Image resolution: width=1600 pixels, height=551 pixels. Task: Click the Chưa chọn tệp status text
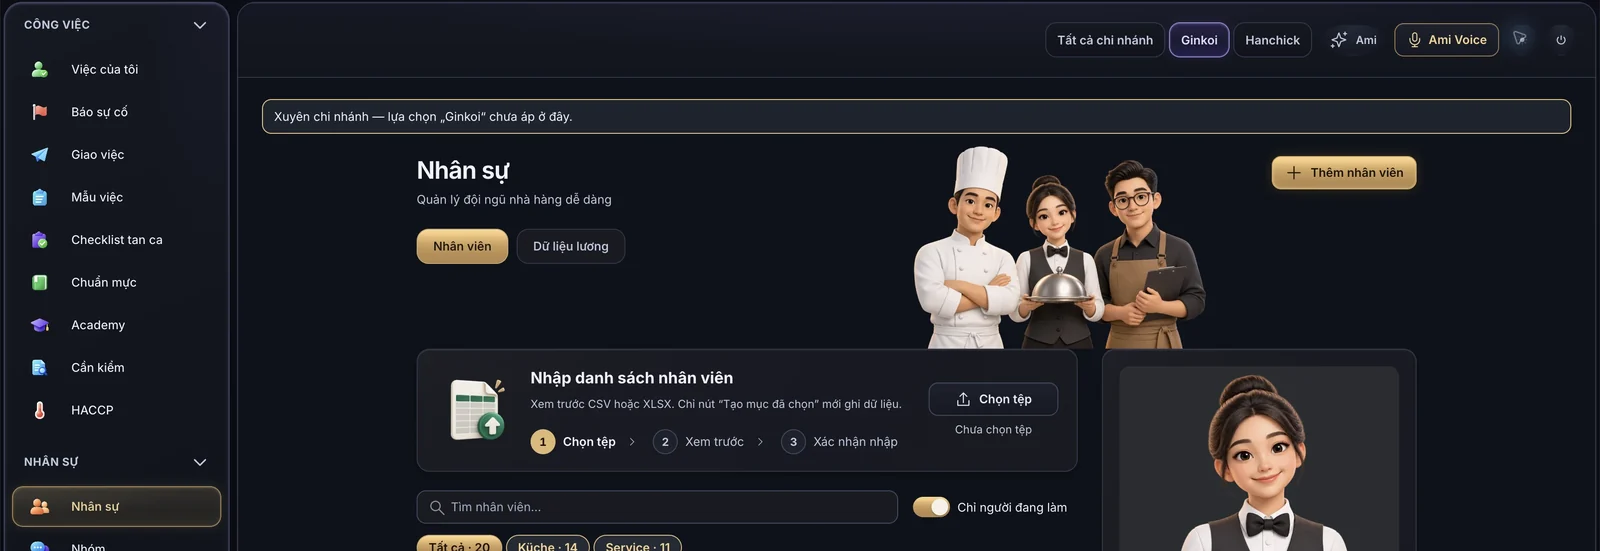click(x=993, y=430)
